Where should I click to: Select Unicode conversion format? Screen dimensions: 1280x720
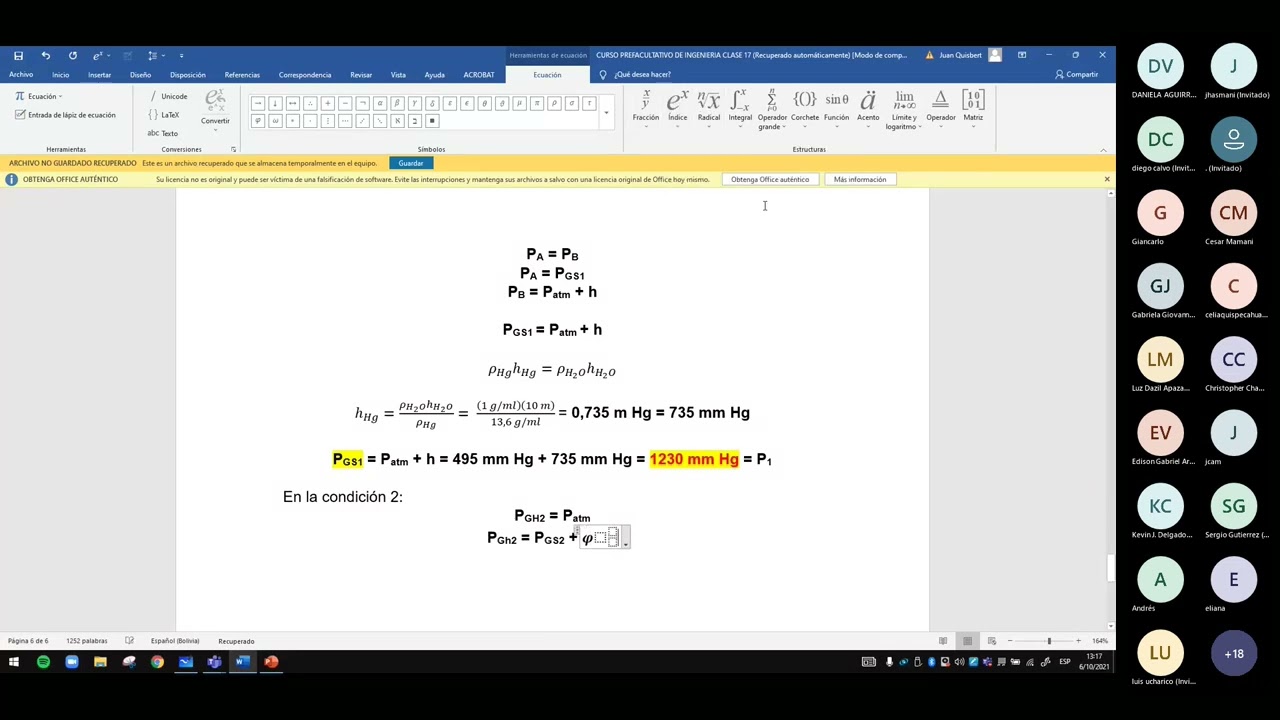tap(168, 96)
